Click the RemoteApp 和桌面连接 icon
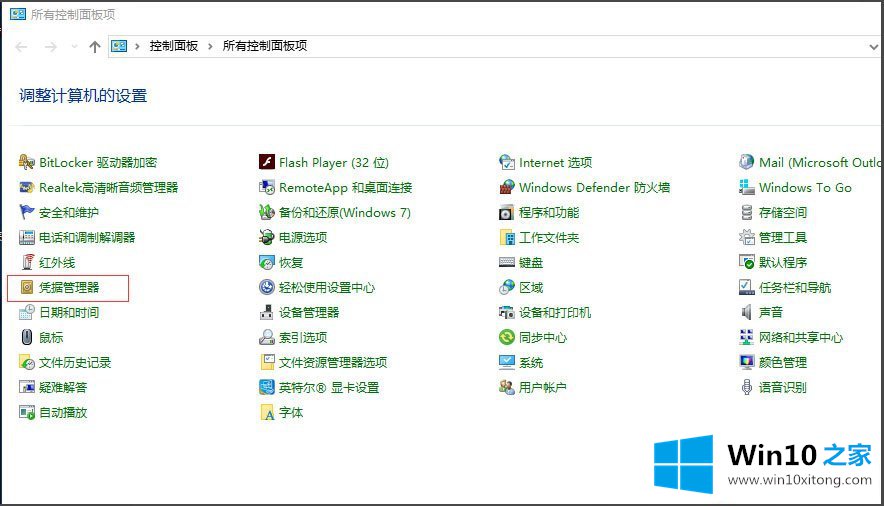This screenshot has width=884, height=506. pos(267,187)
